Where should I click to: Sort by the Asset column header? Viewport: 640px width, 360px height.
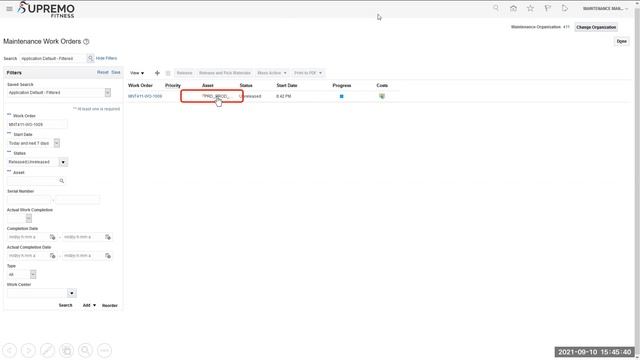coord(208,86)
